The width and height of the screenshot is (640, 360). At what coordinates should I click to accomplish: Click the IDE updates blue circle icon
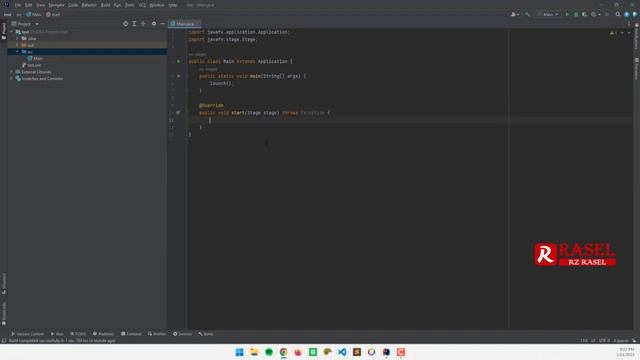click(x=627, y=14)
